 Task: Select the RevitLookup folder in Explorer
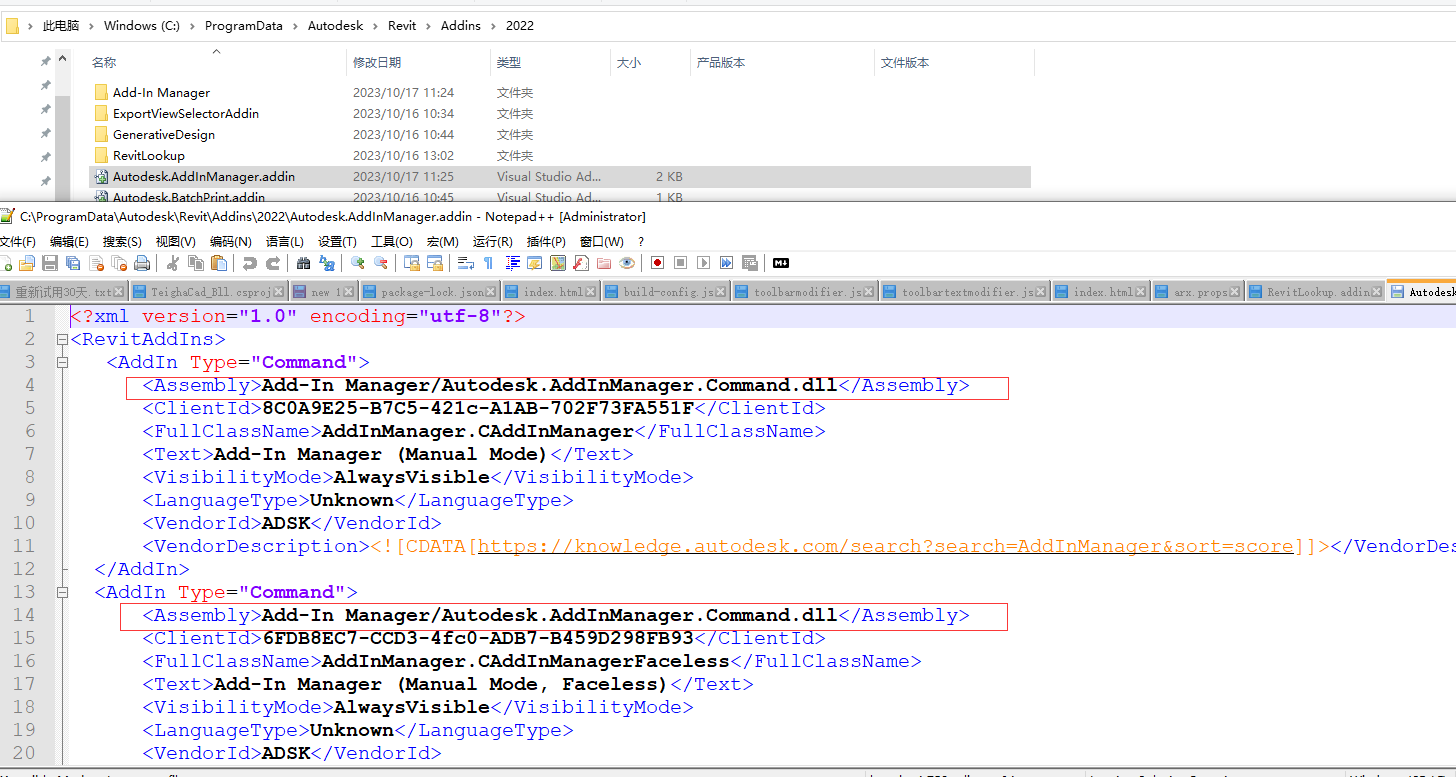148,155
